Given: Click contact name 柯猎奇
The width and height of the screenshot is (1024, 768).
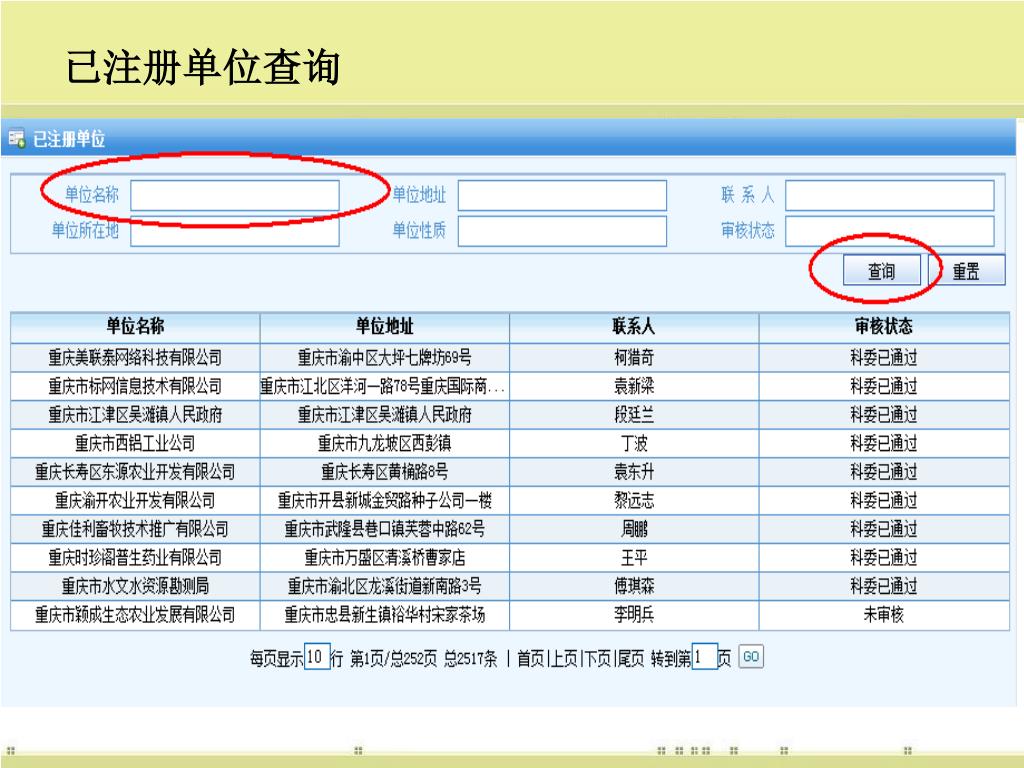Looking at the screenshot, I should coord(634,357).
